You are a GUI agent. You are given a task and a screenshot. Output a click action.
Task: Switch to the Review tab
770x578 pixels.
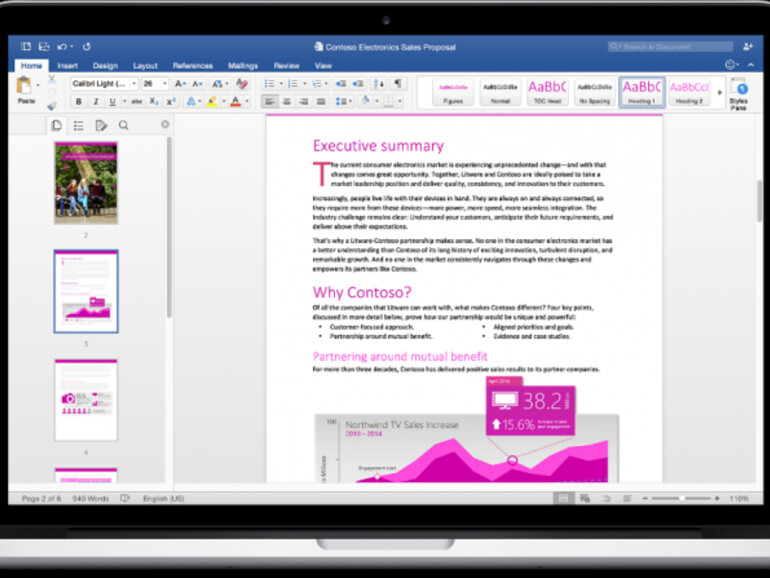point(286,65)
